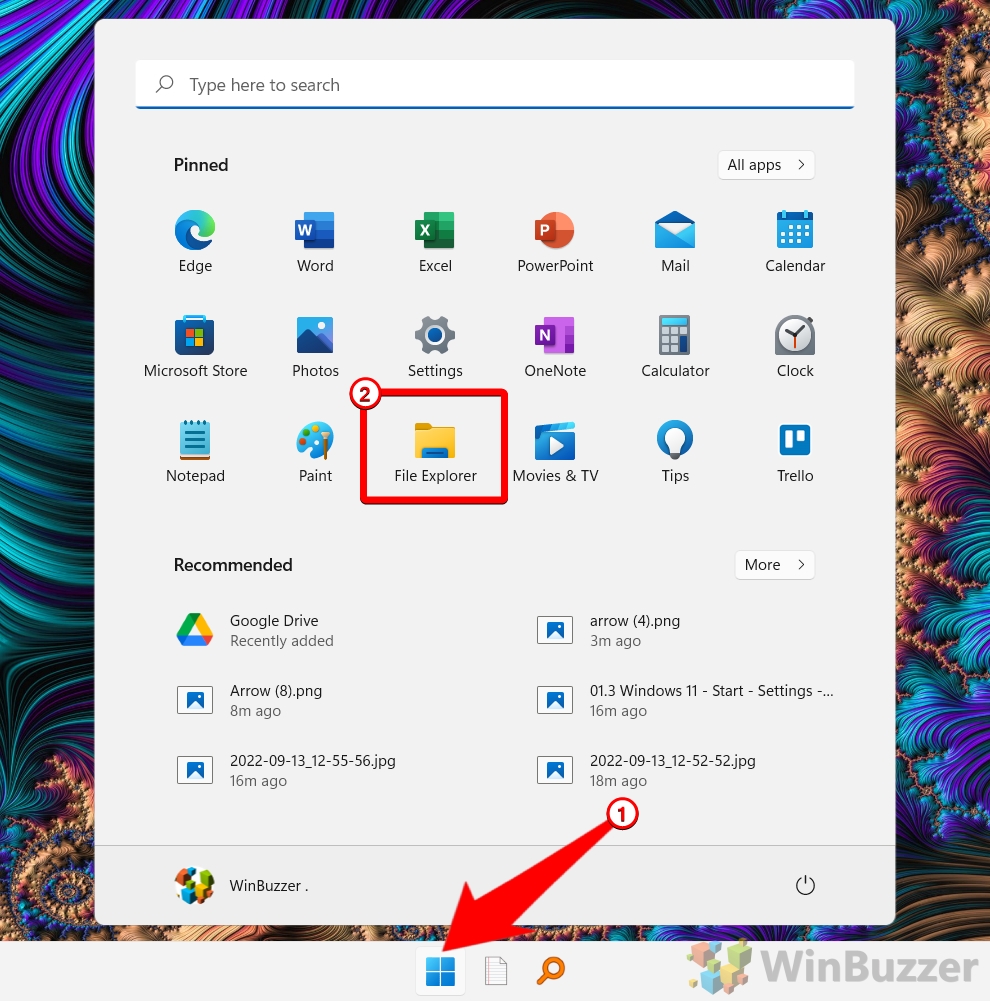The width and height of the screenshot is (990, 1001).
Task: Open Excel pinned app
Action: pos(435,241)
